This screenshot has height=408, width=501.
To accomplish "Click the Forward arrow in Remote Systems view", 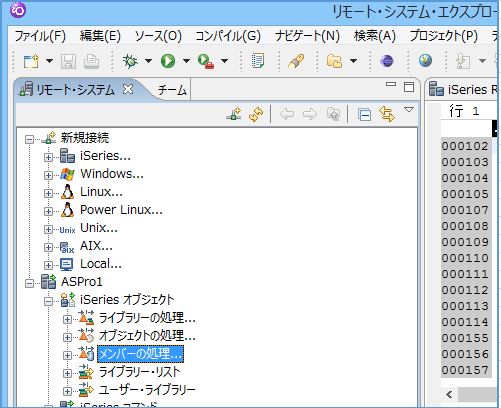I will (x=309, y=115).
